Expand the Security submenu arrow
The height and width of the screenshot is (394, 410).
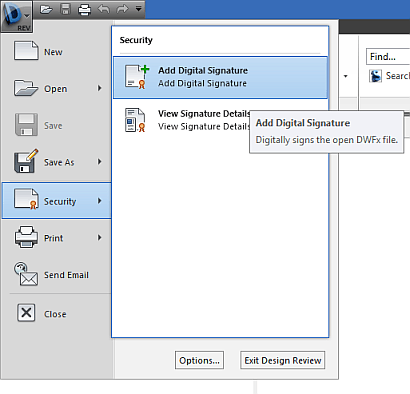tap(99, 201)
